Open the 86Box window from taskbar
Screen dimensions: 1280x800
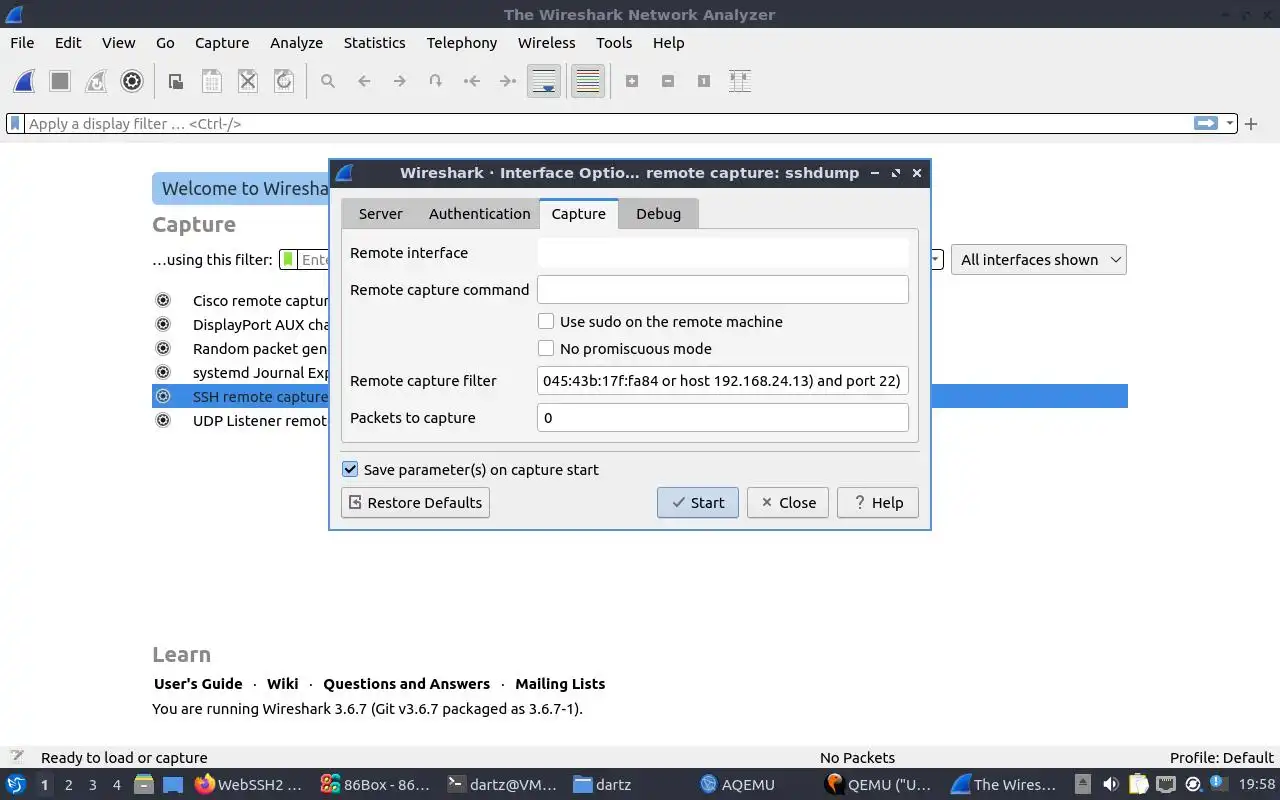(x=376, y=784)
